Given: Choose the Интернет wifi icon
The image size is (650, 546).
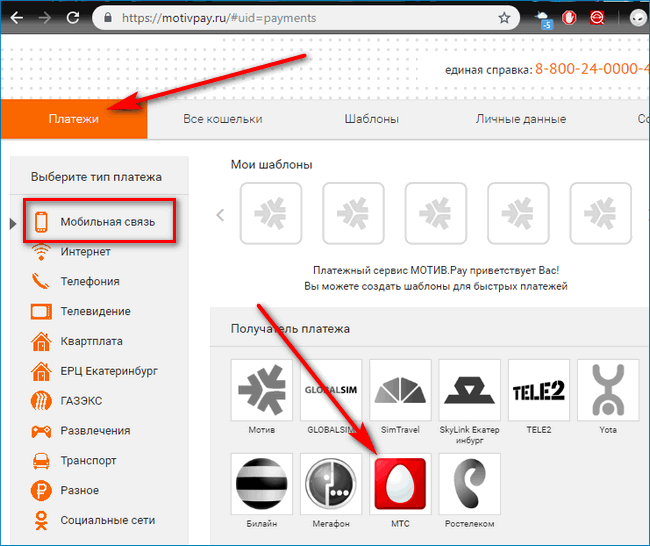Looking at the screenshot, I should [x=41, y=252].
